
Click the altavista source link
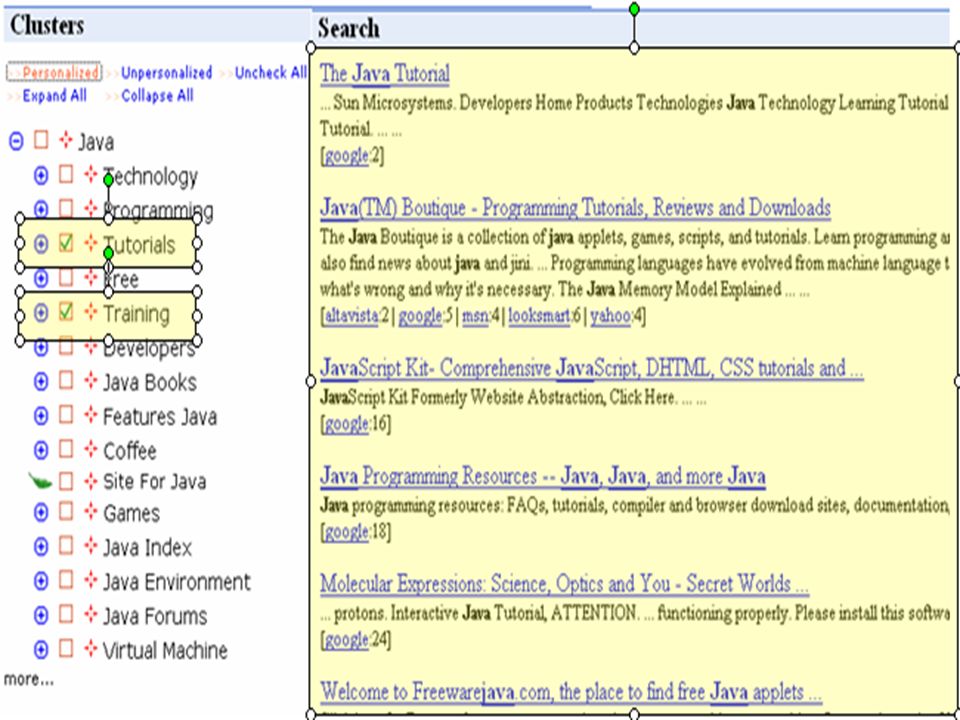(x=351, y=317)
